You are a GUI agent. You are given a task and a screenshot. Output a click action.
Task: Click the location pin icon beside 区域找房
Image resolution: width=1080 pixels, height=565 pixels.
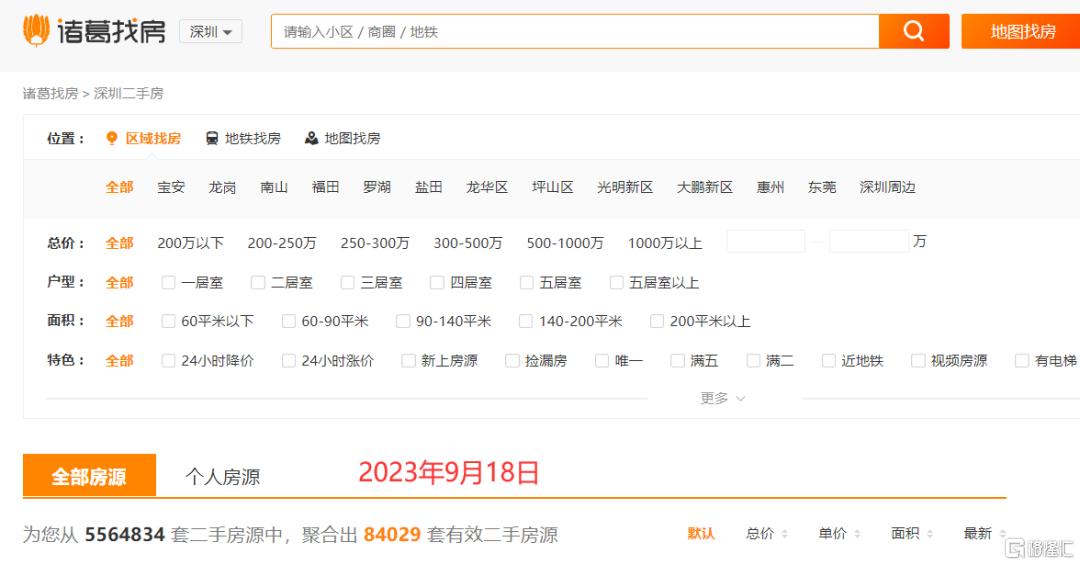pyautogui.click(x=112, y=138)
